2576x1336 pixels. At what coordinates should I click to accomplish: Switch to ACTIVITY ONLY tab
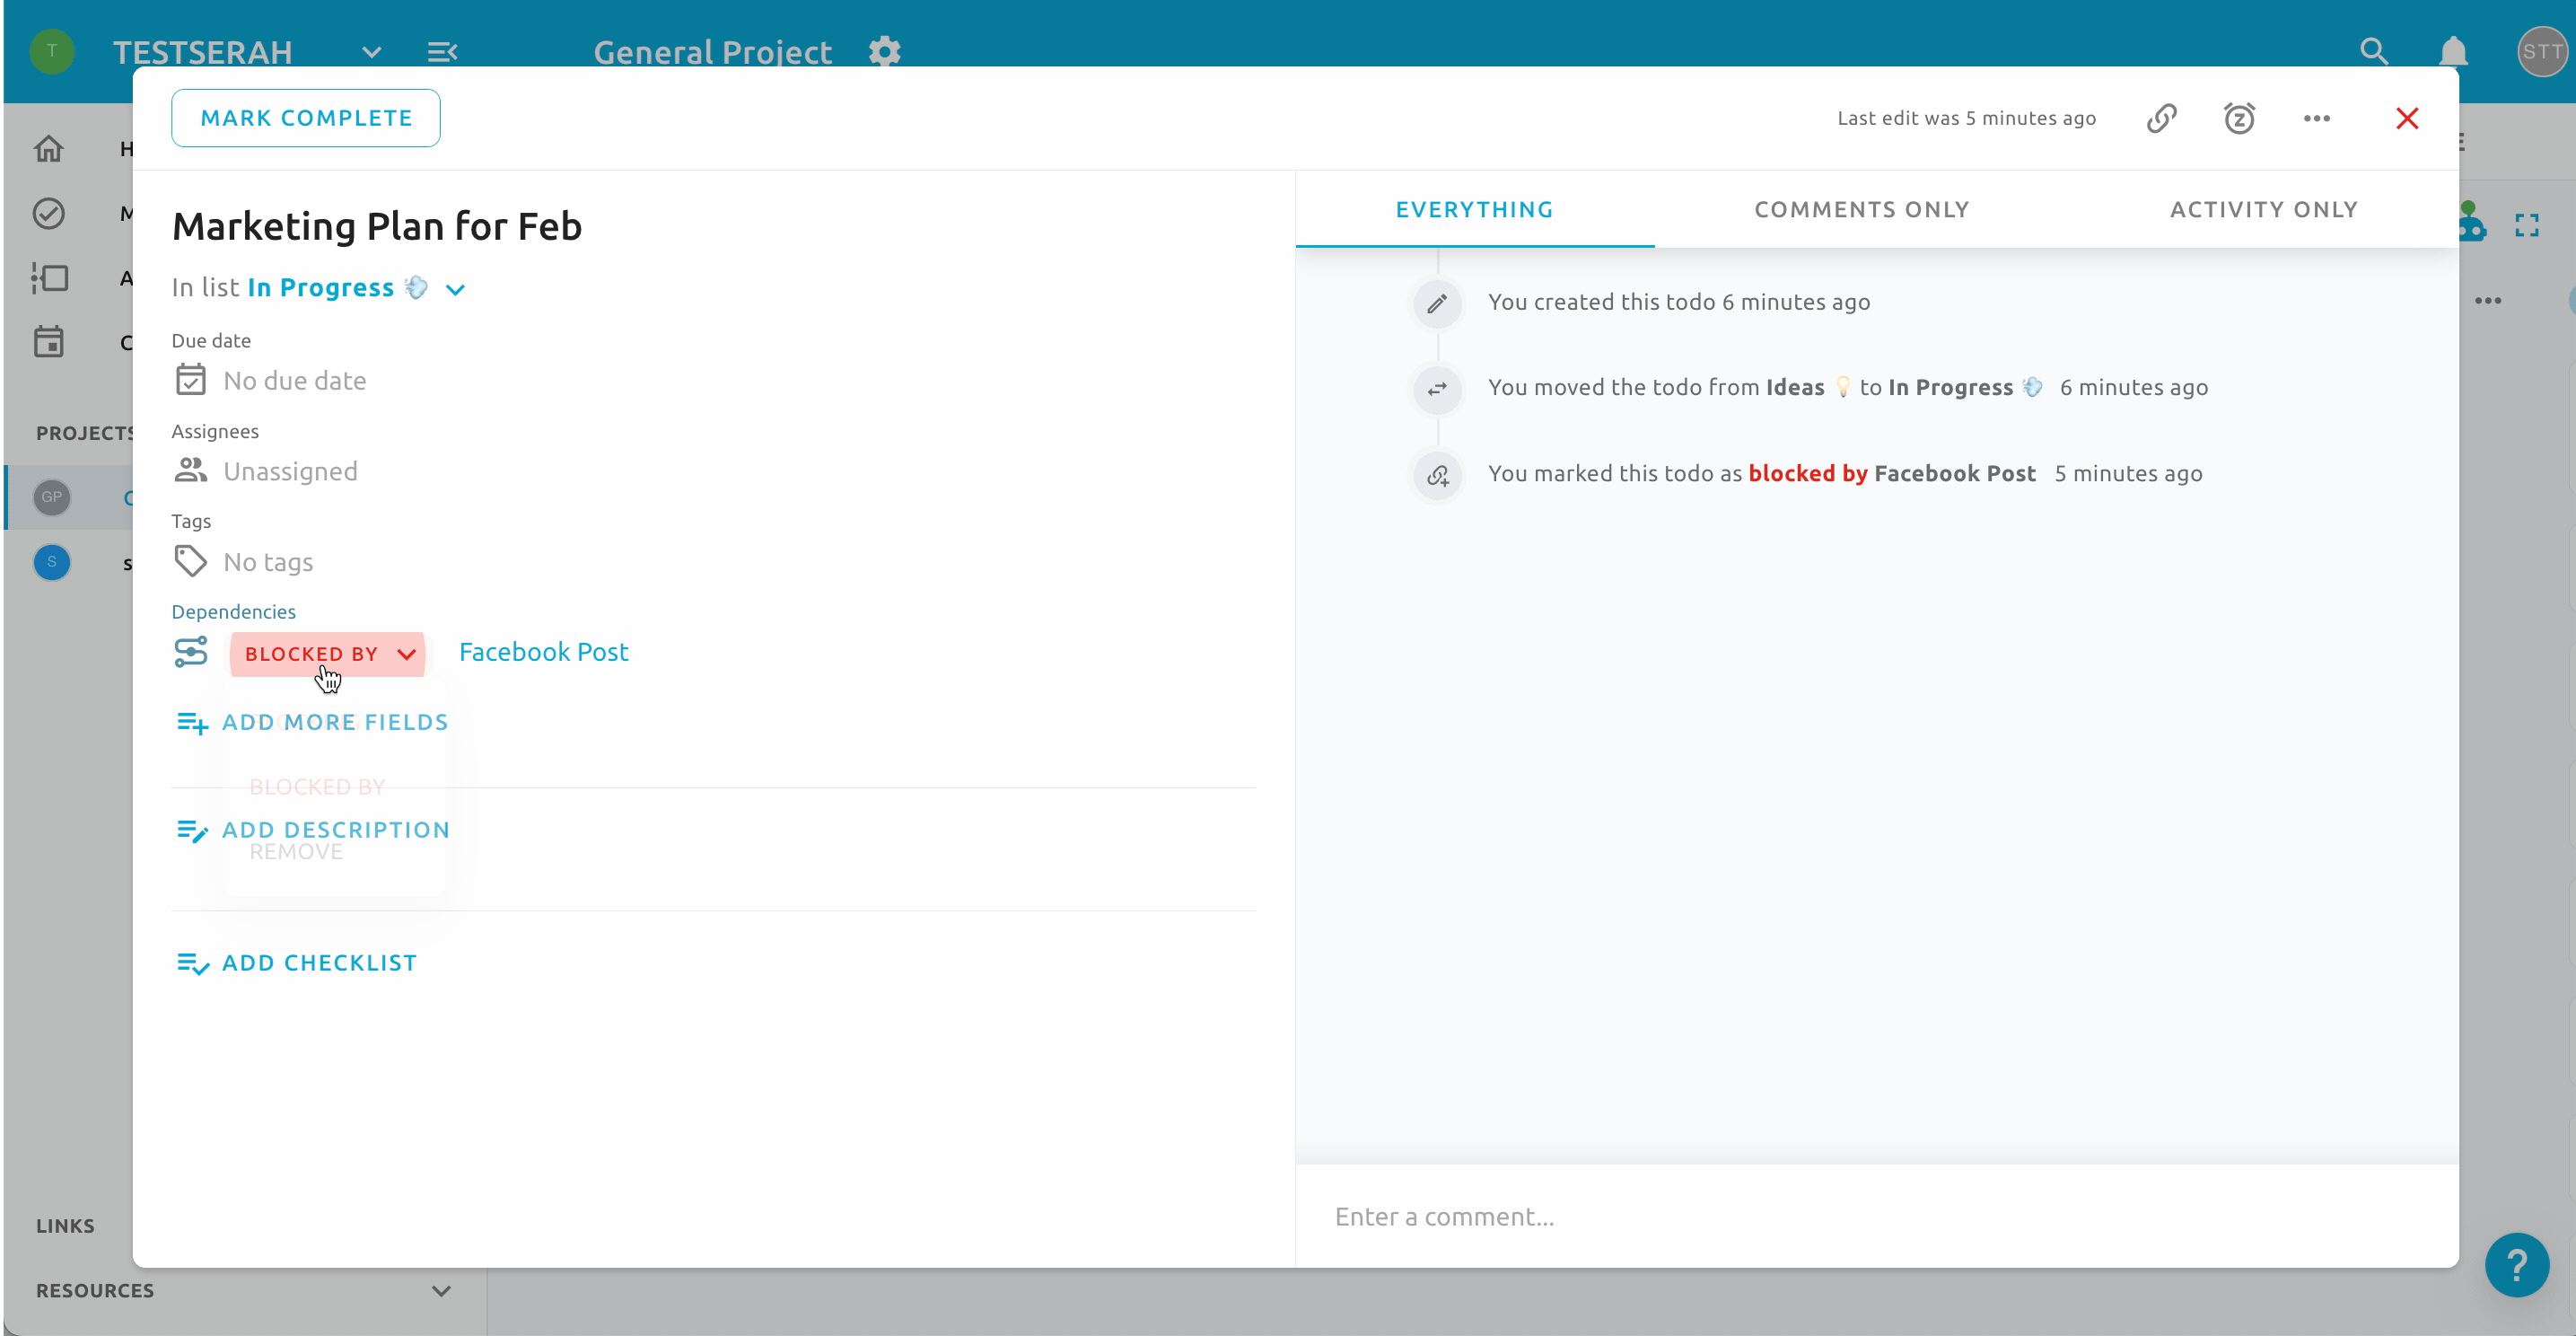coord(2263,209)
